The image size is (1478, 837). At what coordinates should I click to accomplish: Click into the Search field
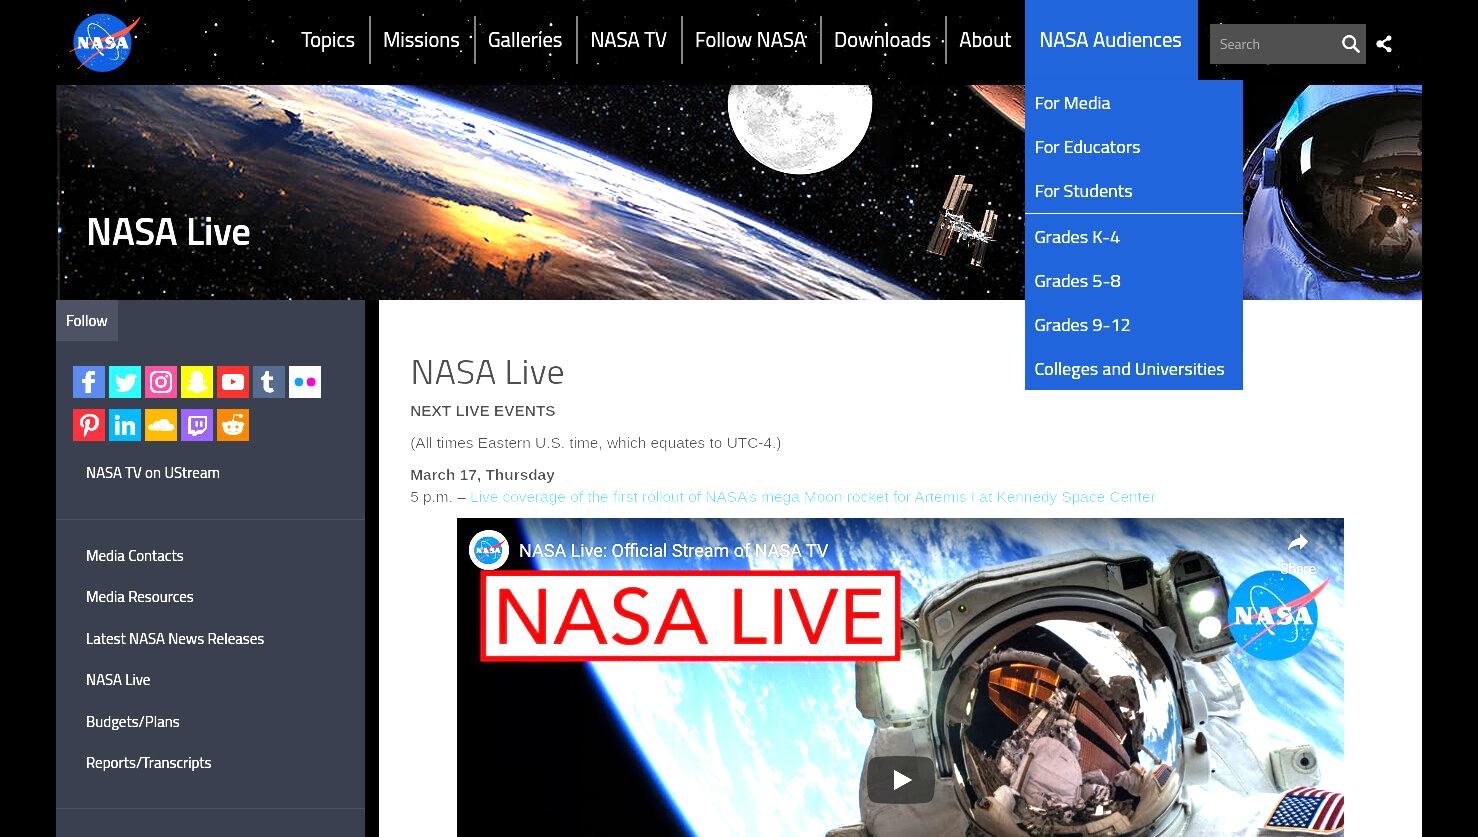point(1272,44)
